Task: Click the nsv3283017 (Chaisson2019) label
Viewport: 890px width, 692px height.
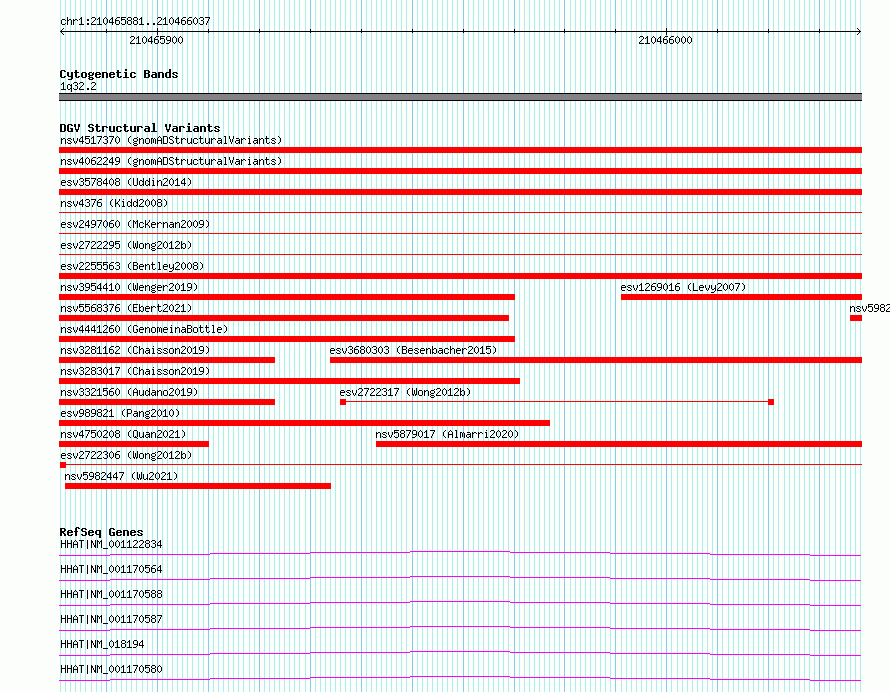Action: (x=135, y=371)
